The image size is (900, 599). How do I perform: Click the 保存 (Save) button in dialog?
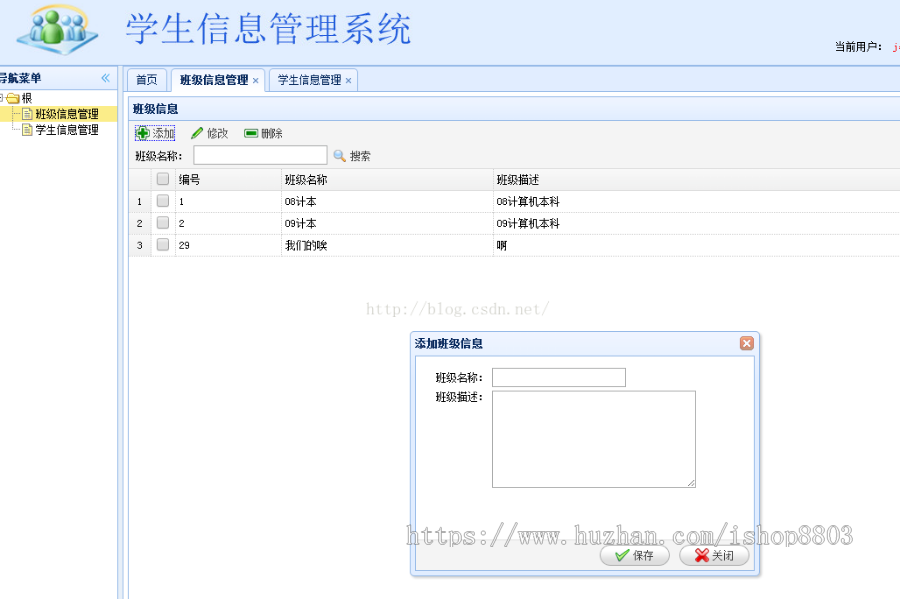click(x=634, y=556)
